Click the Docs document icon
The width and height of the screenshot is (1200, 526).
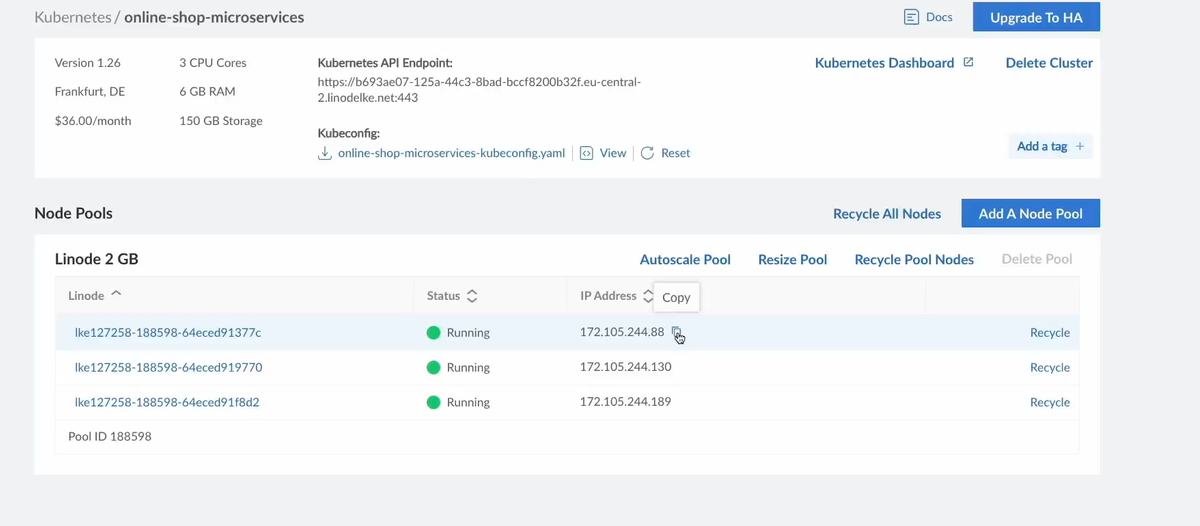[x=911, y=17]
